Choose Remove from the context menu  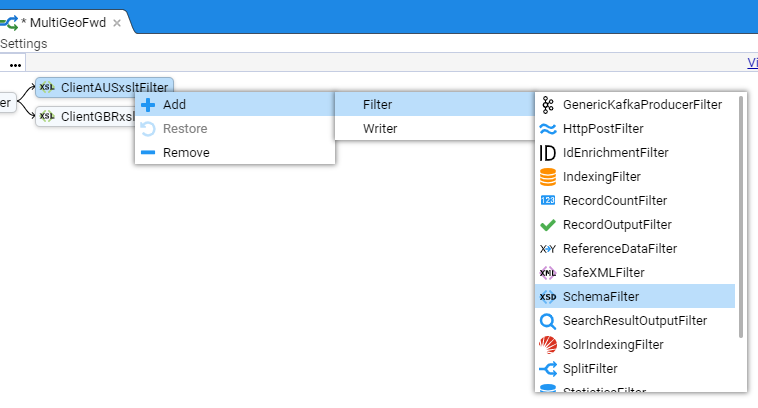point(186,153)
